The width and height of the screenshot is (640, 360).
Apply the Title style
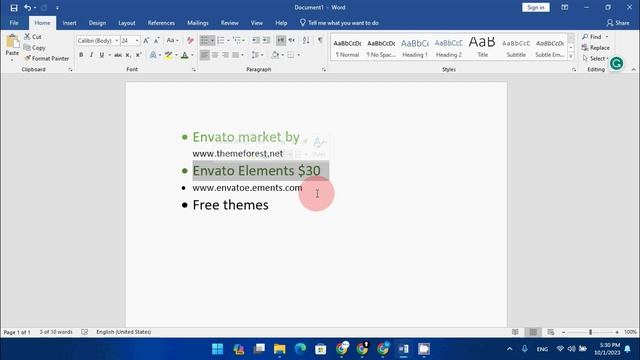pos(482,47)
